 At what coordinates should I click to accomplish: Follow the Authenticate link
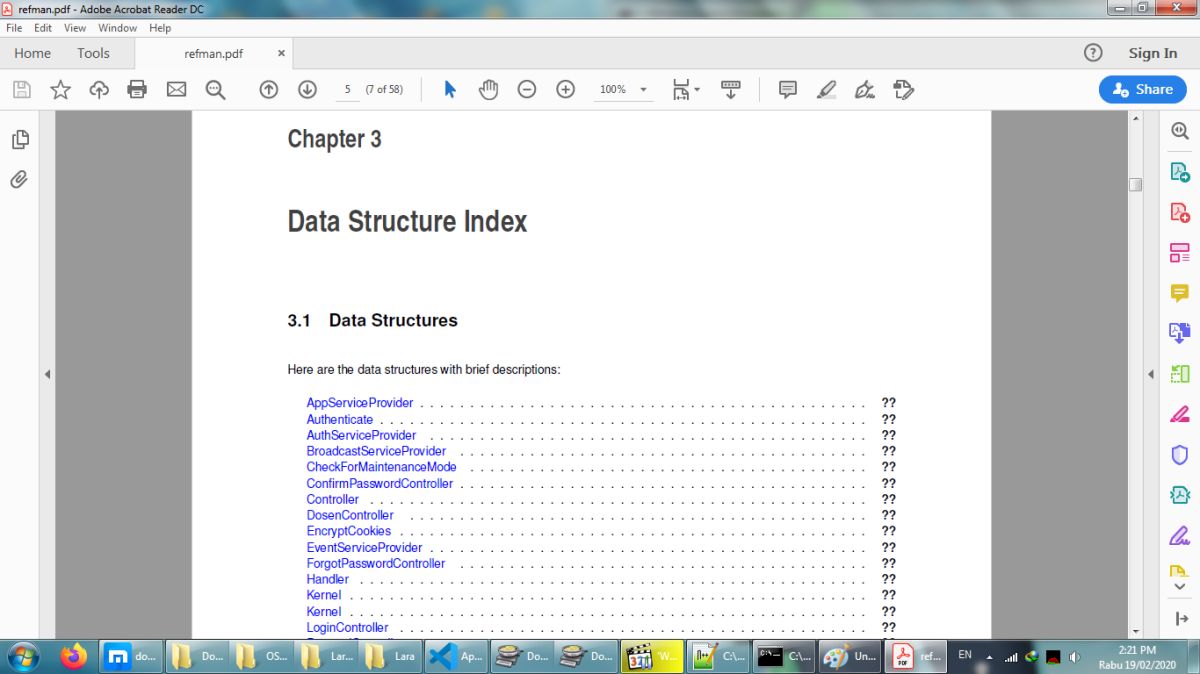pos(340,419)
